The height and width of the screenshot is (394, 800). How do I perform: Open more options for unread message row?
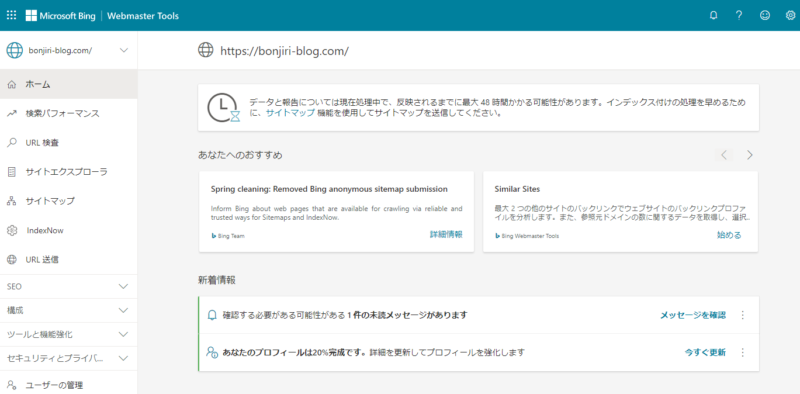point(743,315)
